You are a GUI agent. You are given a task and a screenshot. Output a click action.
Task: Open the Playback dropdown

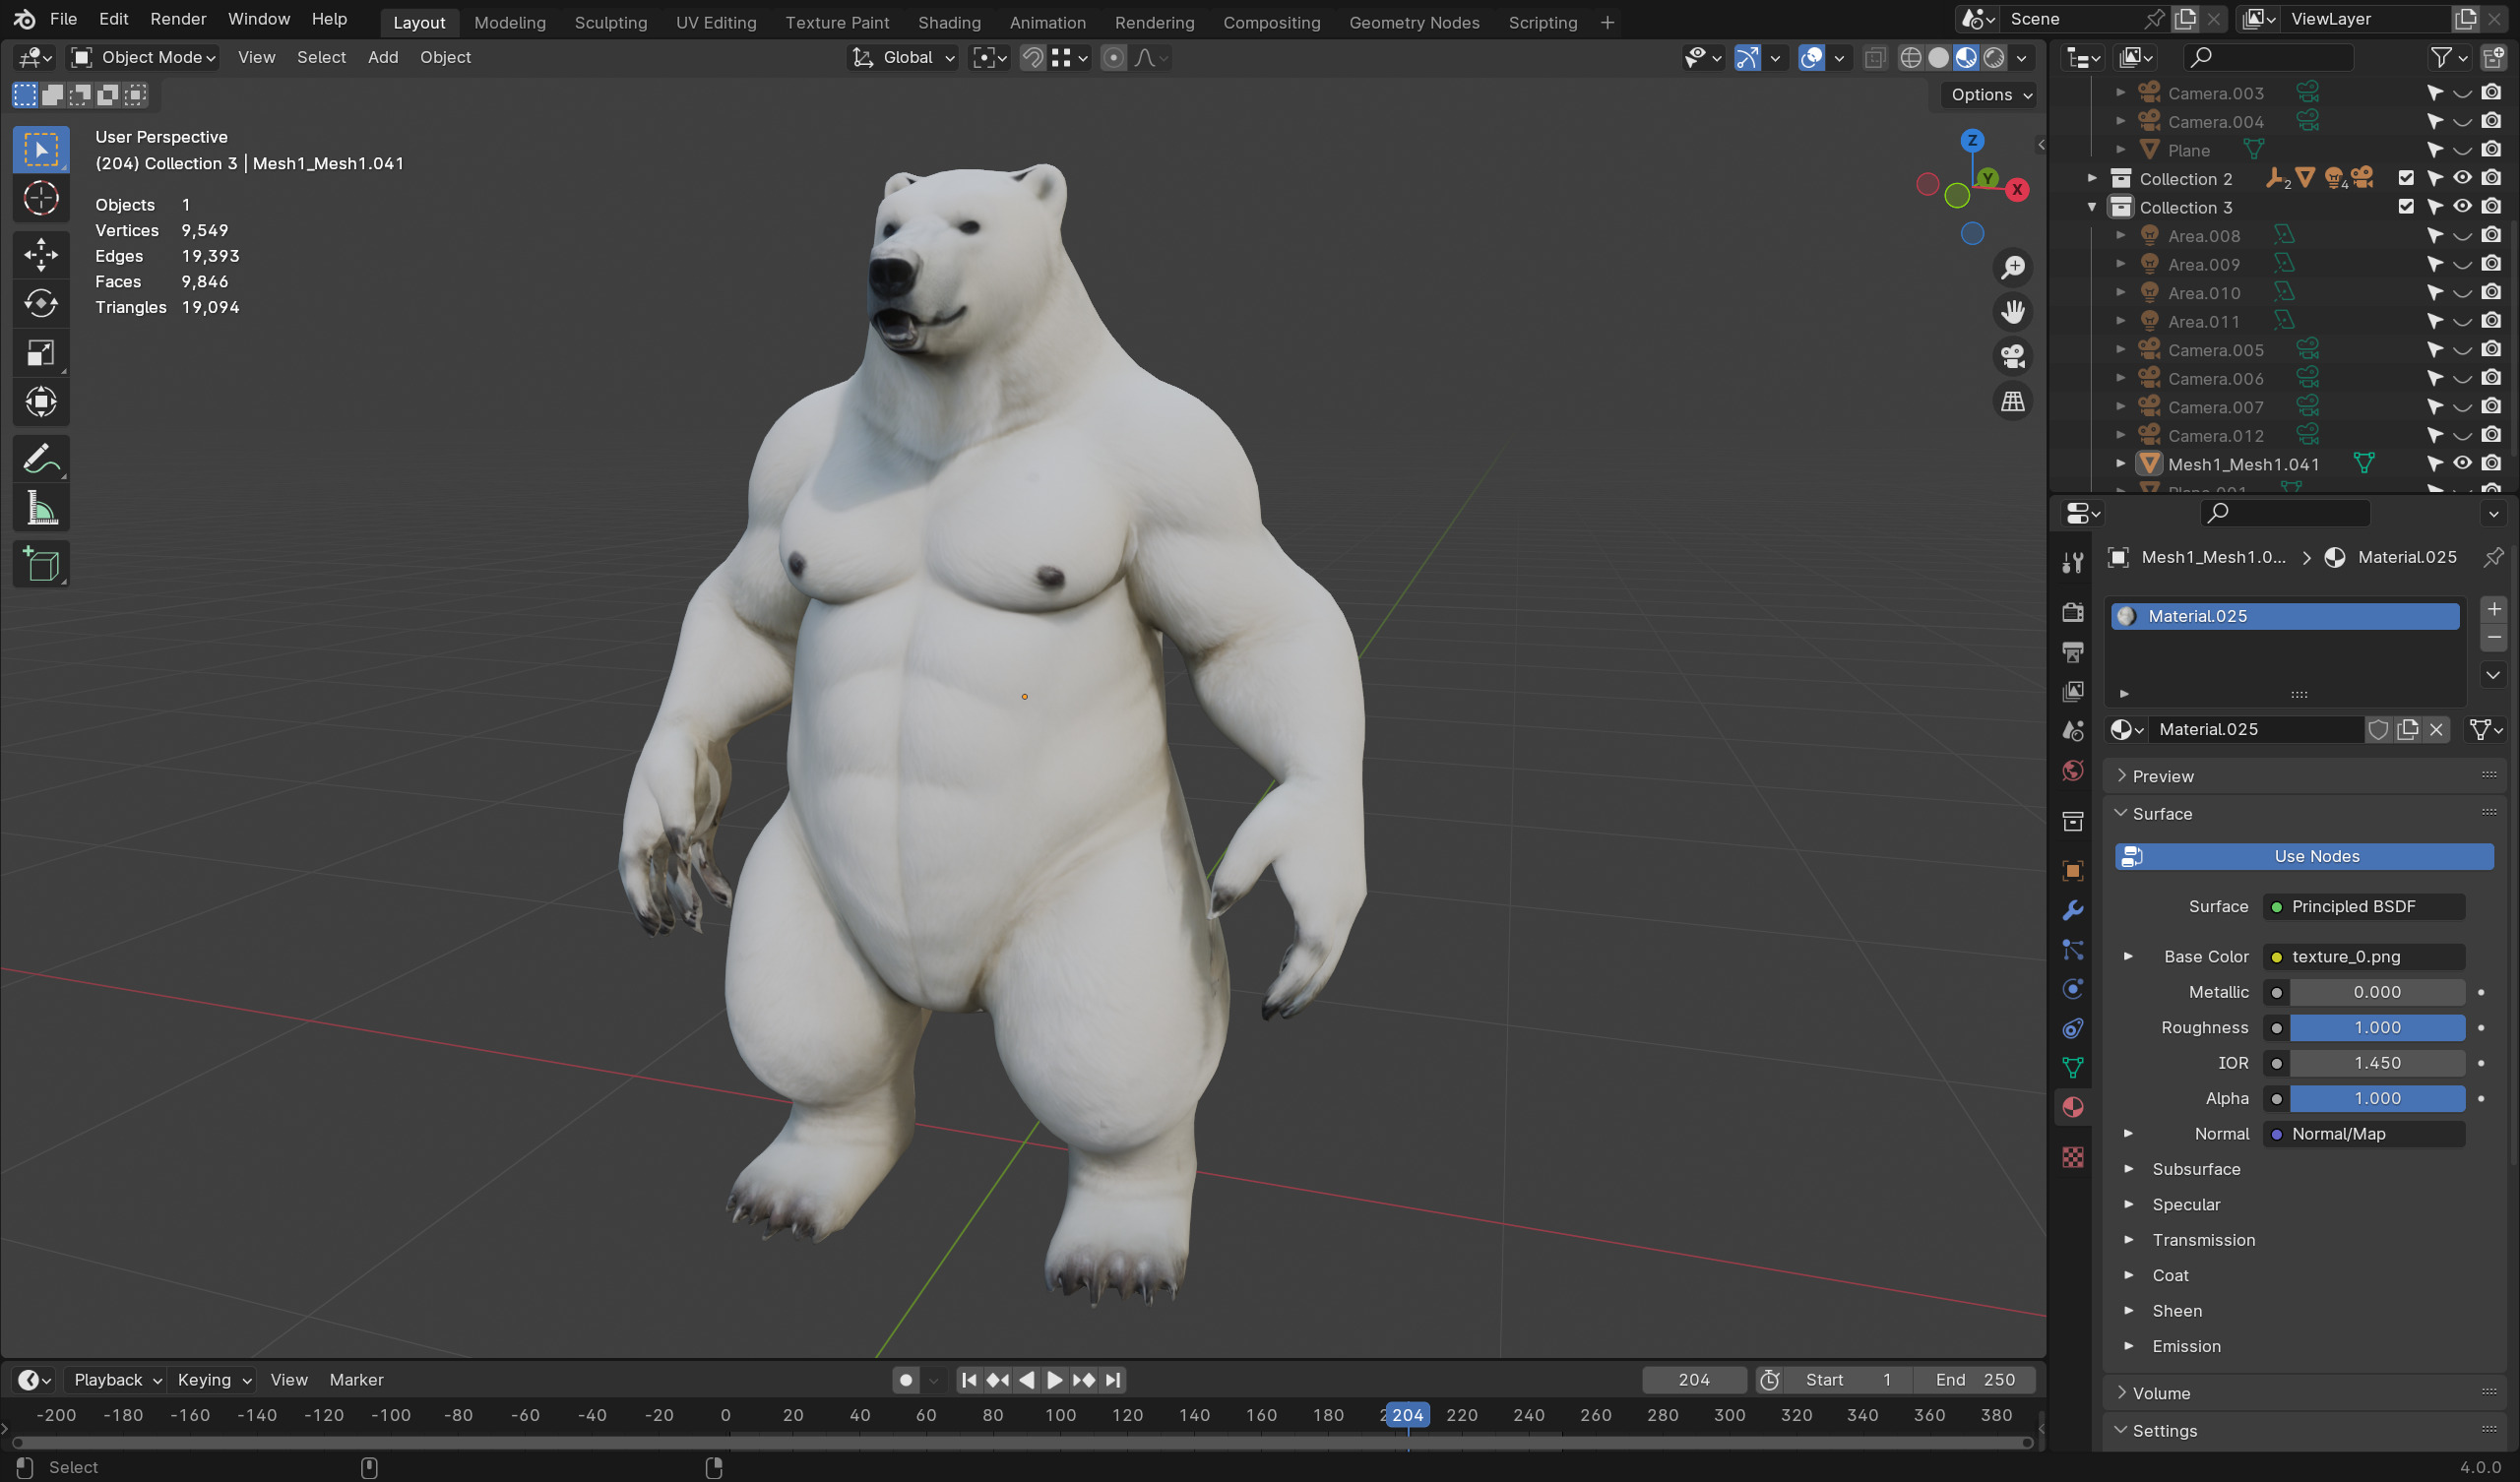[117, 1381]
